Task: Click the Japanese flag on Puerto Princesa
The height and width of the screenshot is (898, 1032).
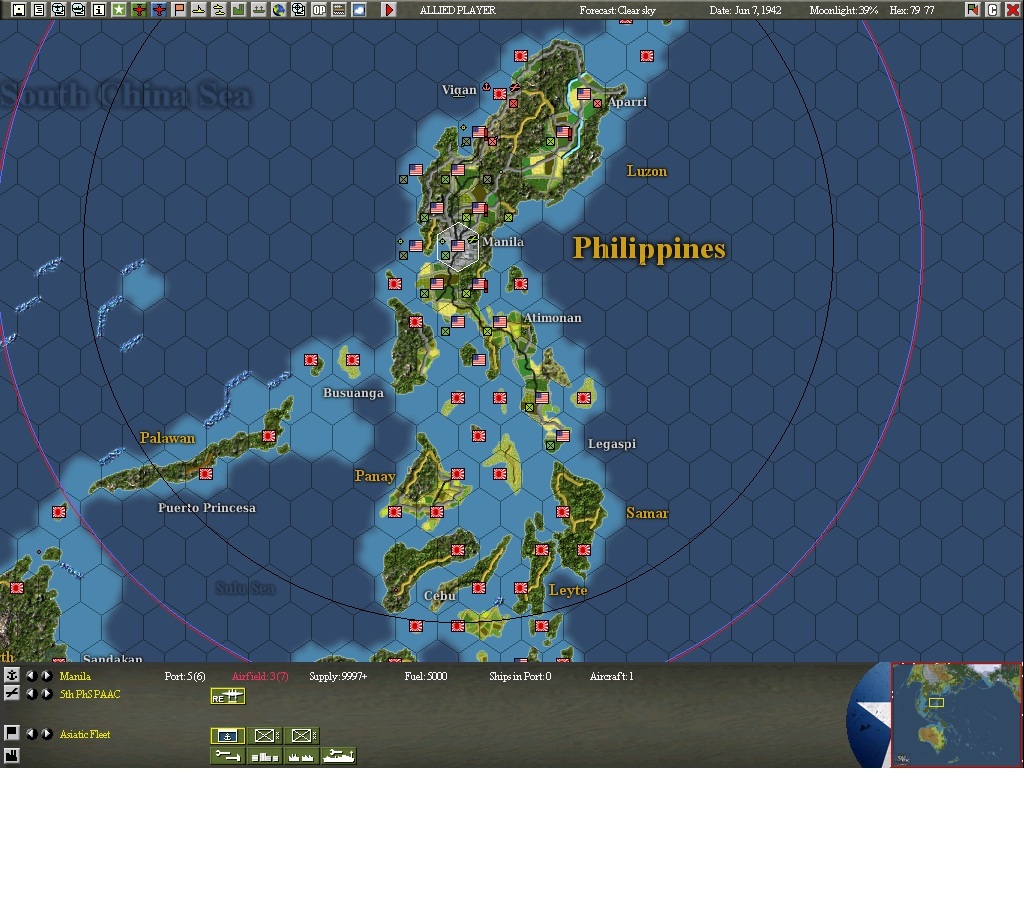Action: point(205,473)
